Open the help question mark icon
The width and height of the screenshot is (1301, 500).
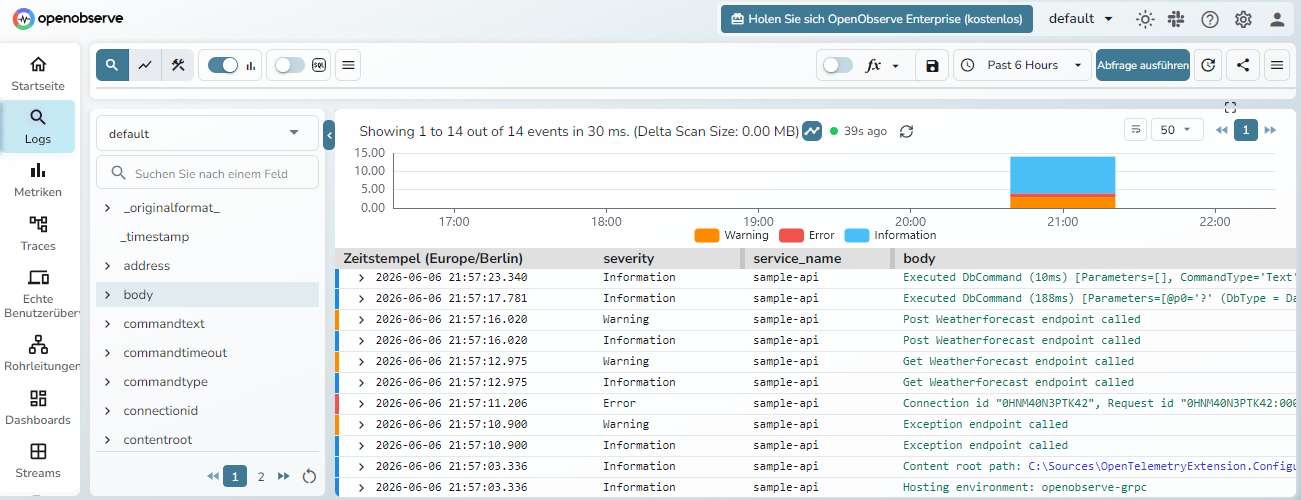pyautogui.click(x=1210, y=19)
